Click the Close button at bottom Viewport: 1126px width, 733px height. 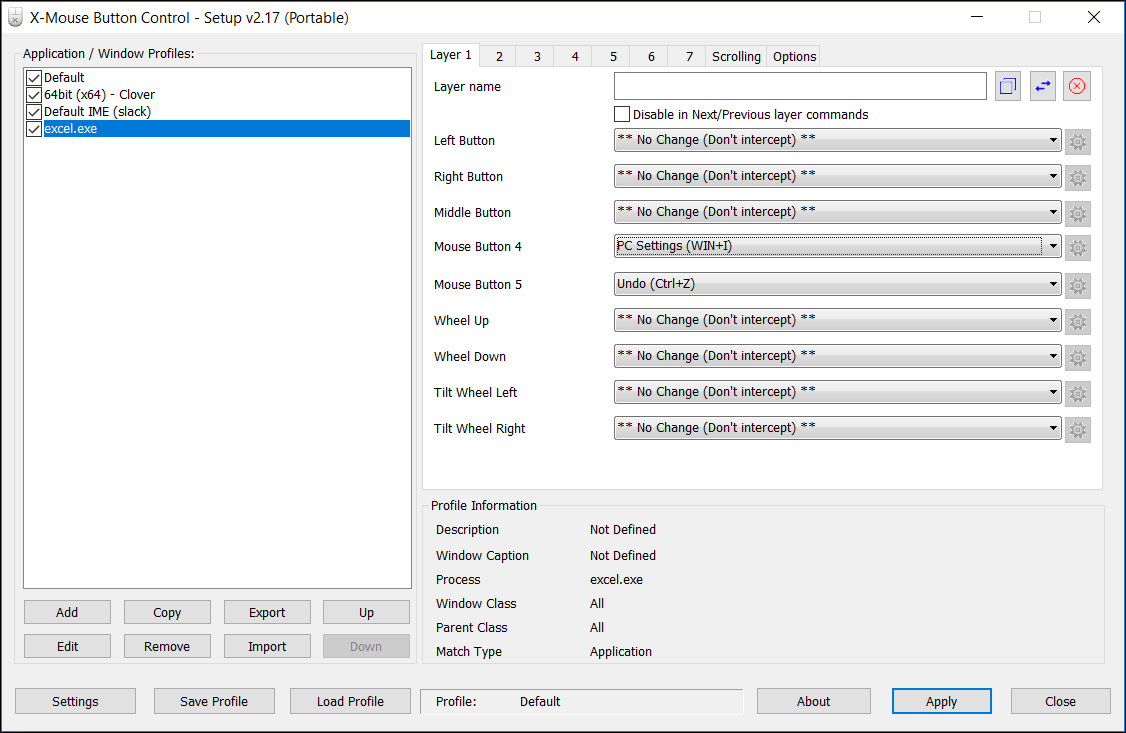[1061, 701]
